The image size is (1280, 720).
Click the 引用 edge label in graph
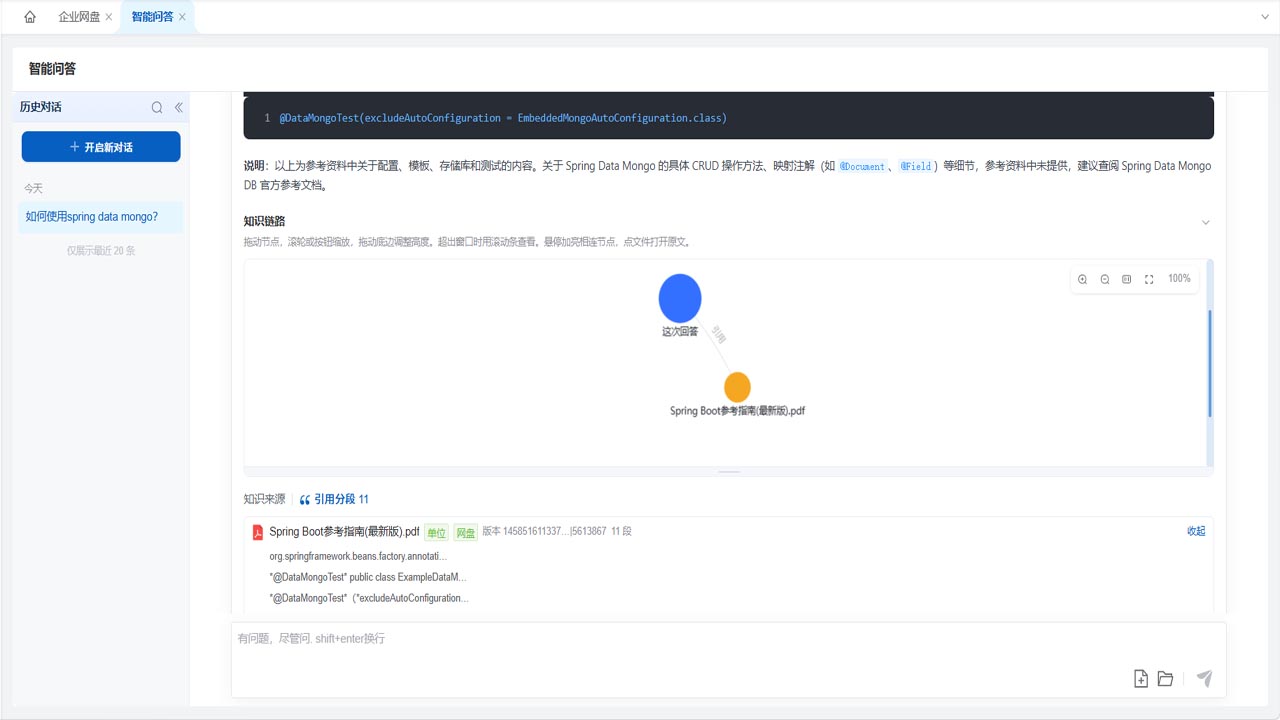(x=718, y=335)
